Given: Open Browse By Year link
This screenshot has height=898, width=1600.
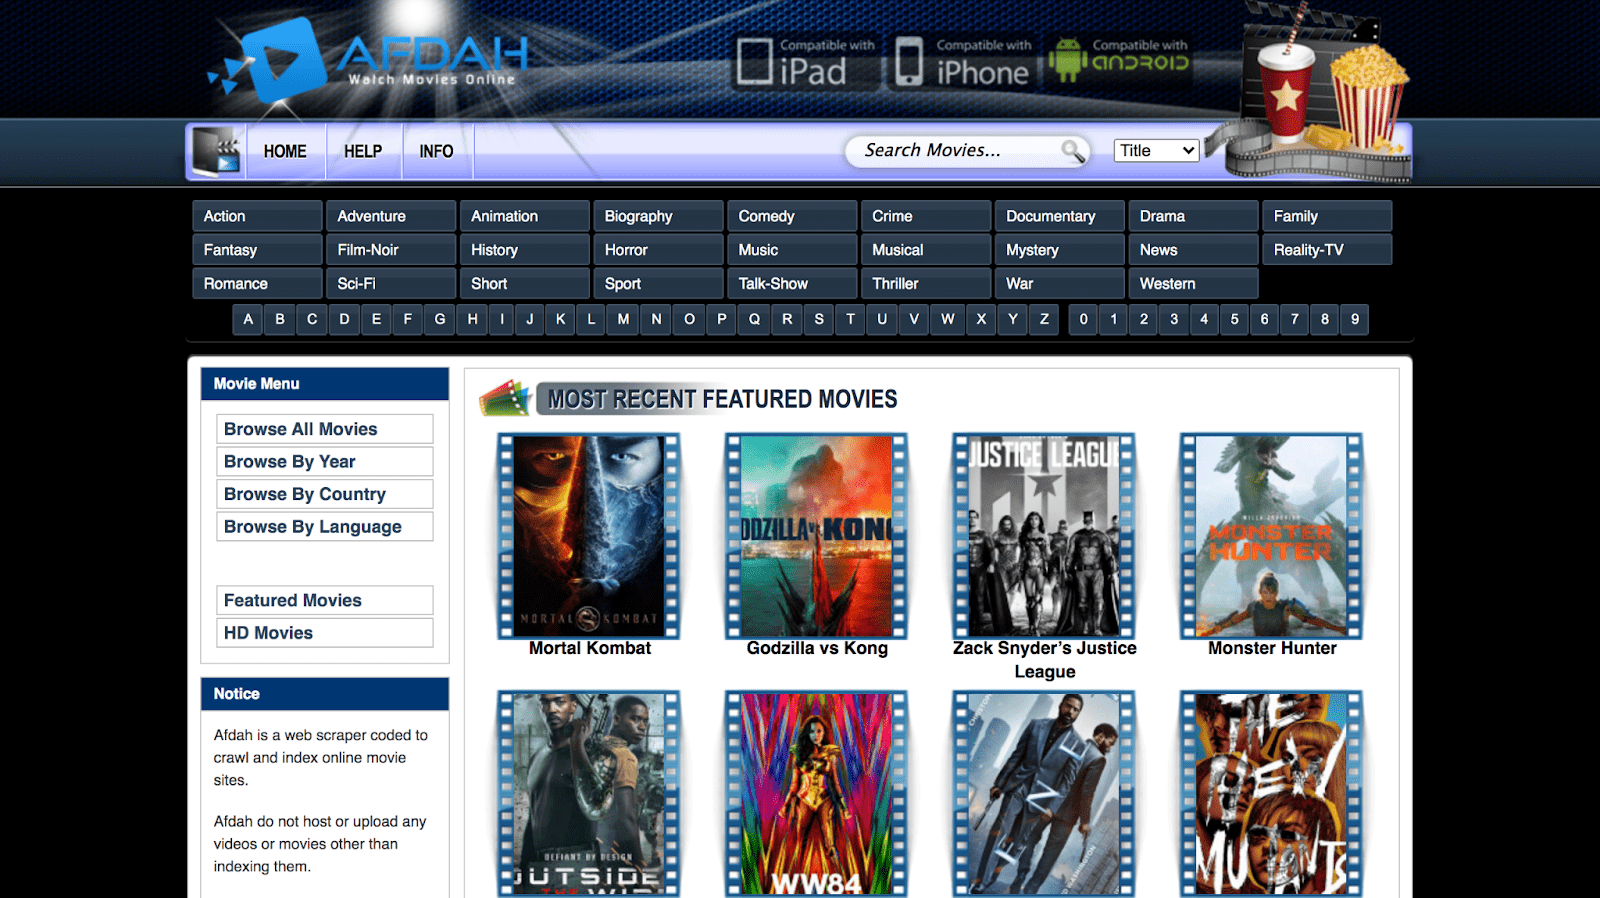Looking at the screenshot, I should pos(325,461).
